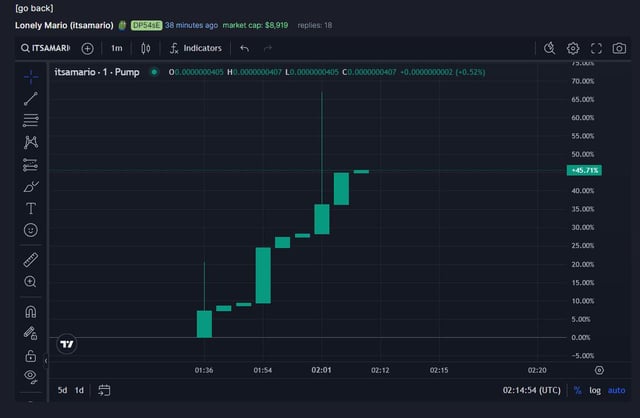This screenshot has height=418, width=640.
Task: Select the ruler measure tool
Action: (31, 260)
